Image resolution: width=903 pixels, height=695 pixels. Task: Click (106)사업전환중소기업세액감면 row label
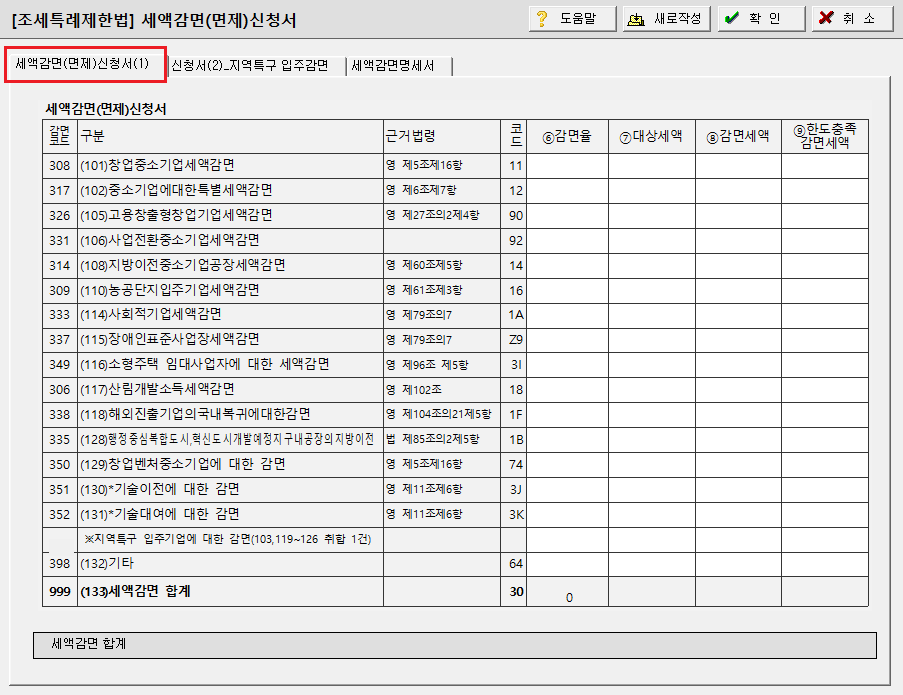(170, 240)
